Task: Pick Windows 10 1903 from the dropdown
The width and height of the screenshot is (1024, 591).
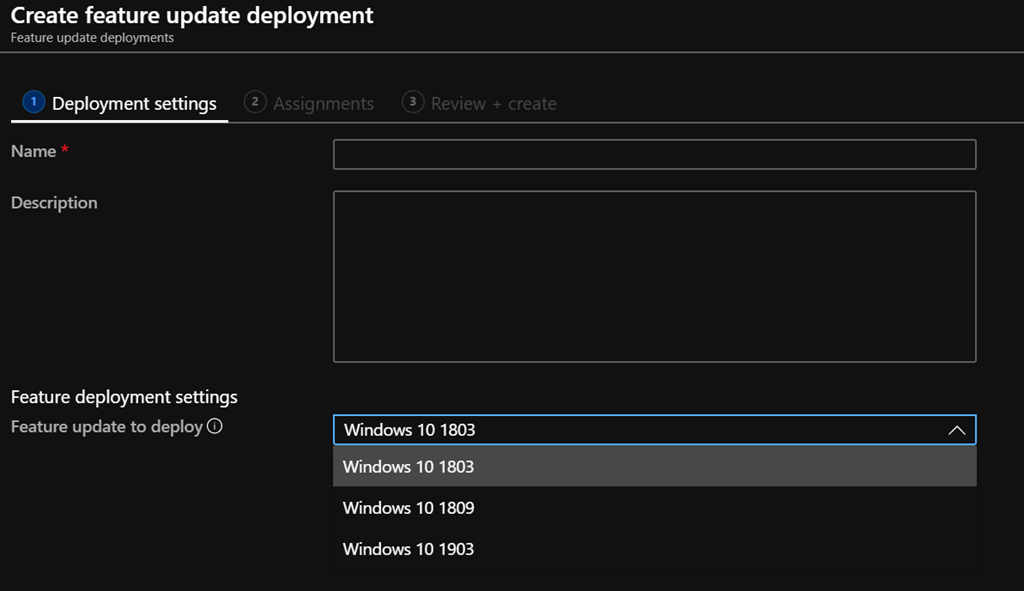Action: (x=409, y=549)
